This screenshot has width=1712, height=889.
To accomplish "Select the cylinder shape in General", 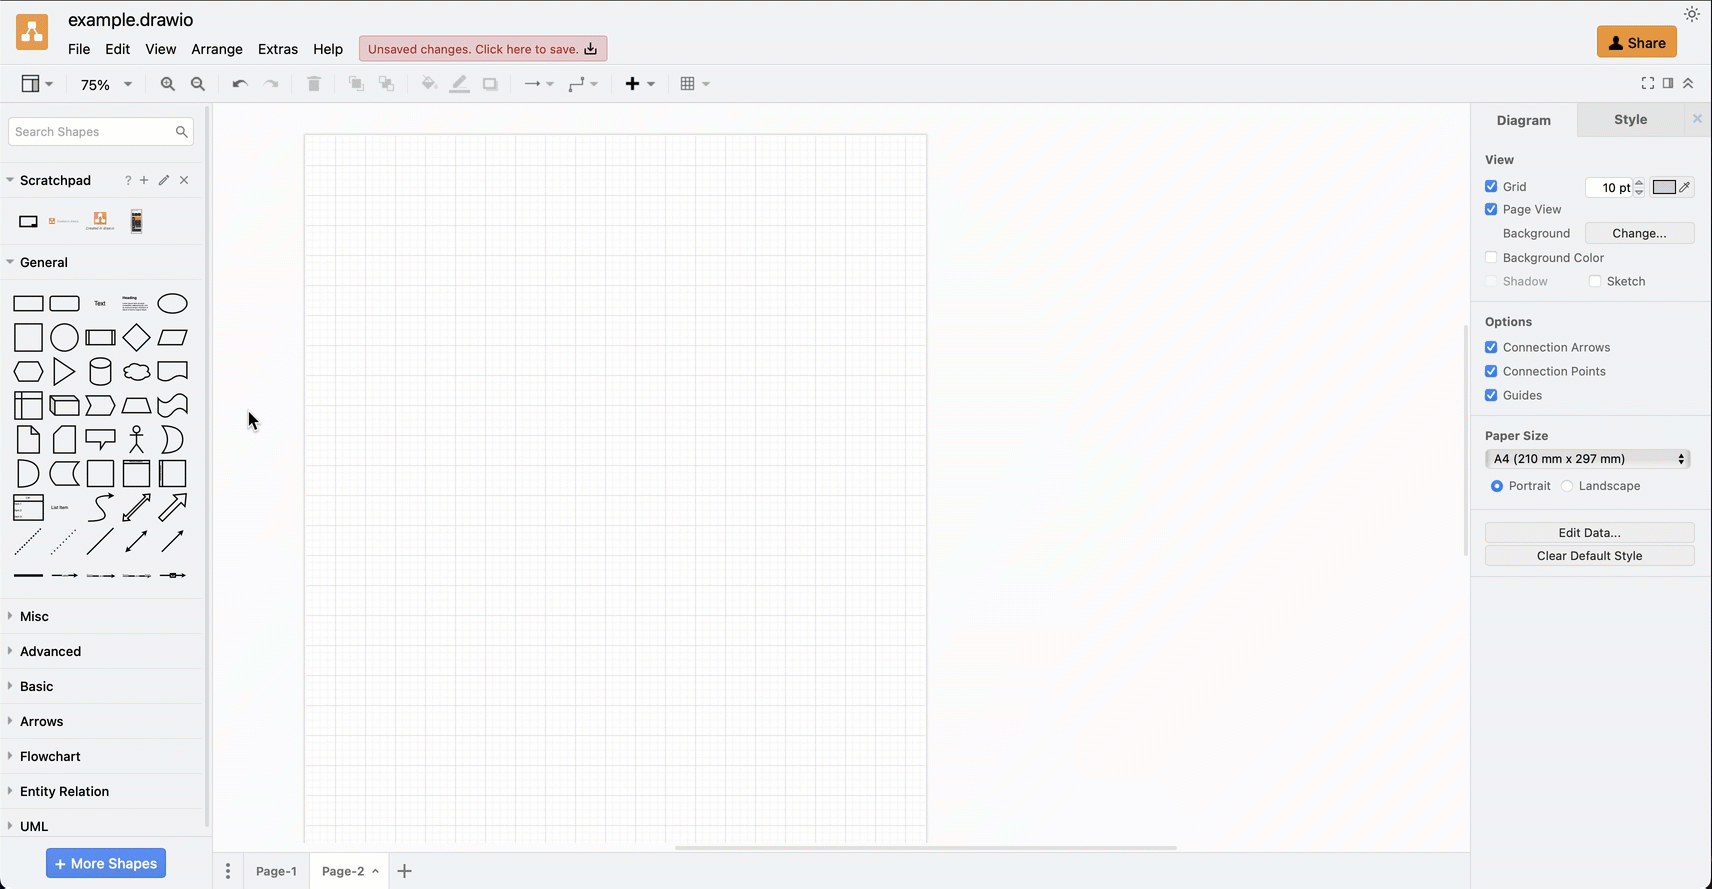I will click(x=100, y=371).
